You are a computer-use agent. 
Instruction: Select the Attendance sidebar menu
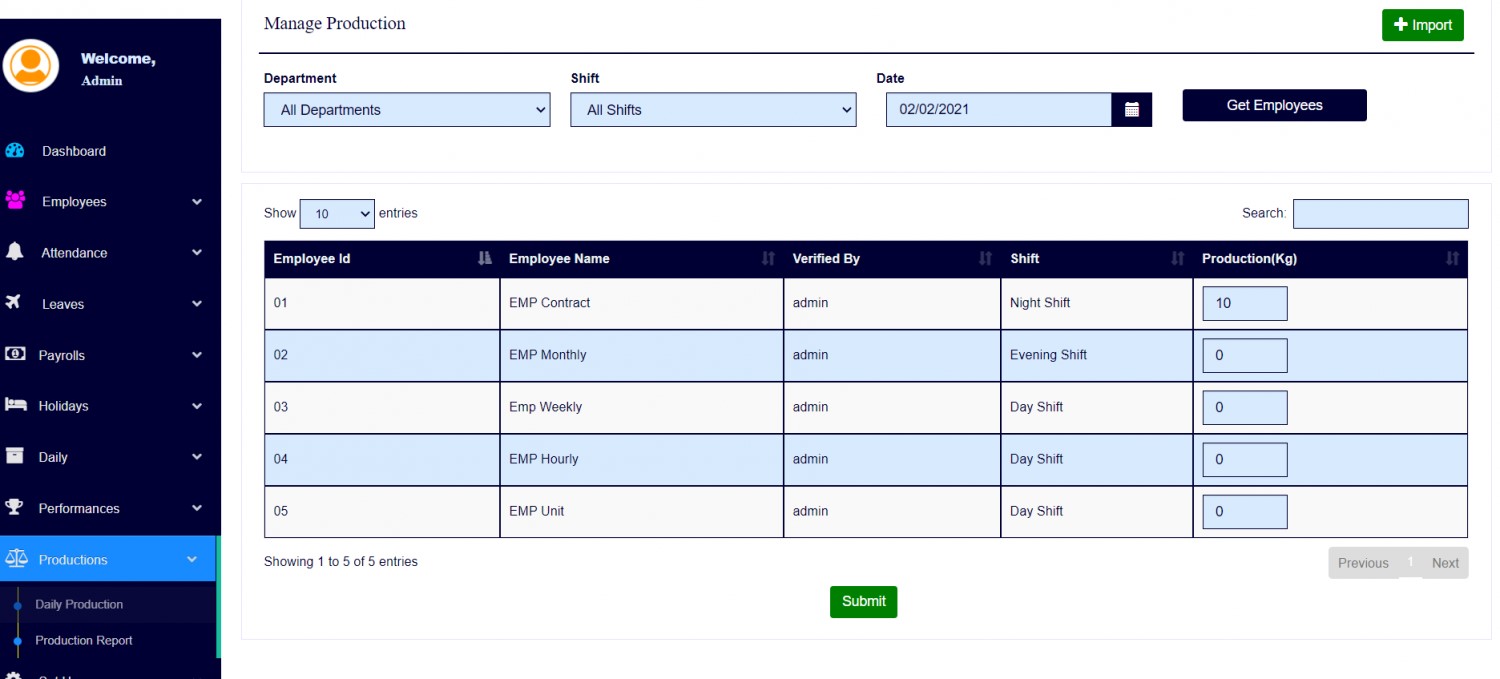click(110, 253)
